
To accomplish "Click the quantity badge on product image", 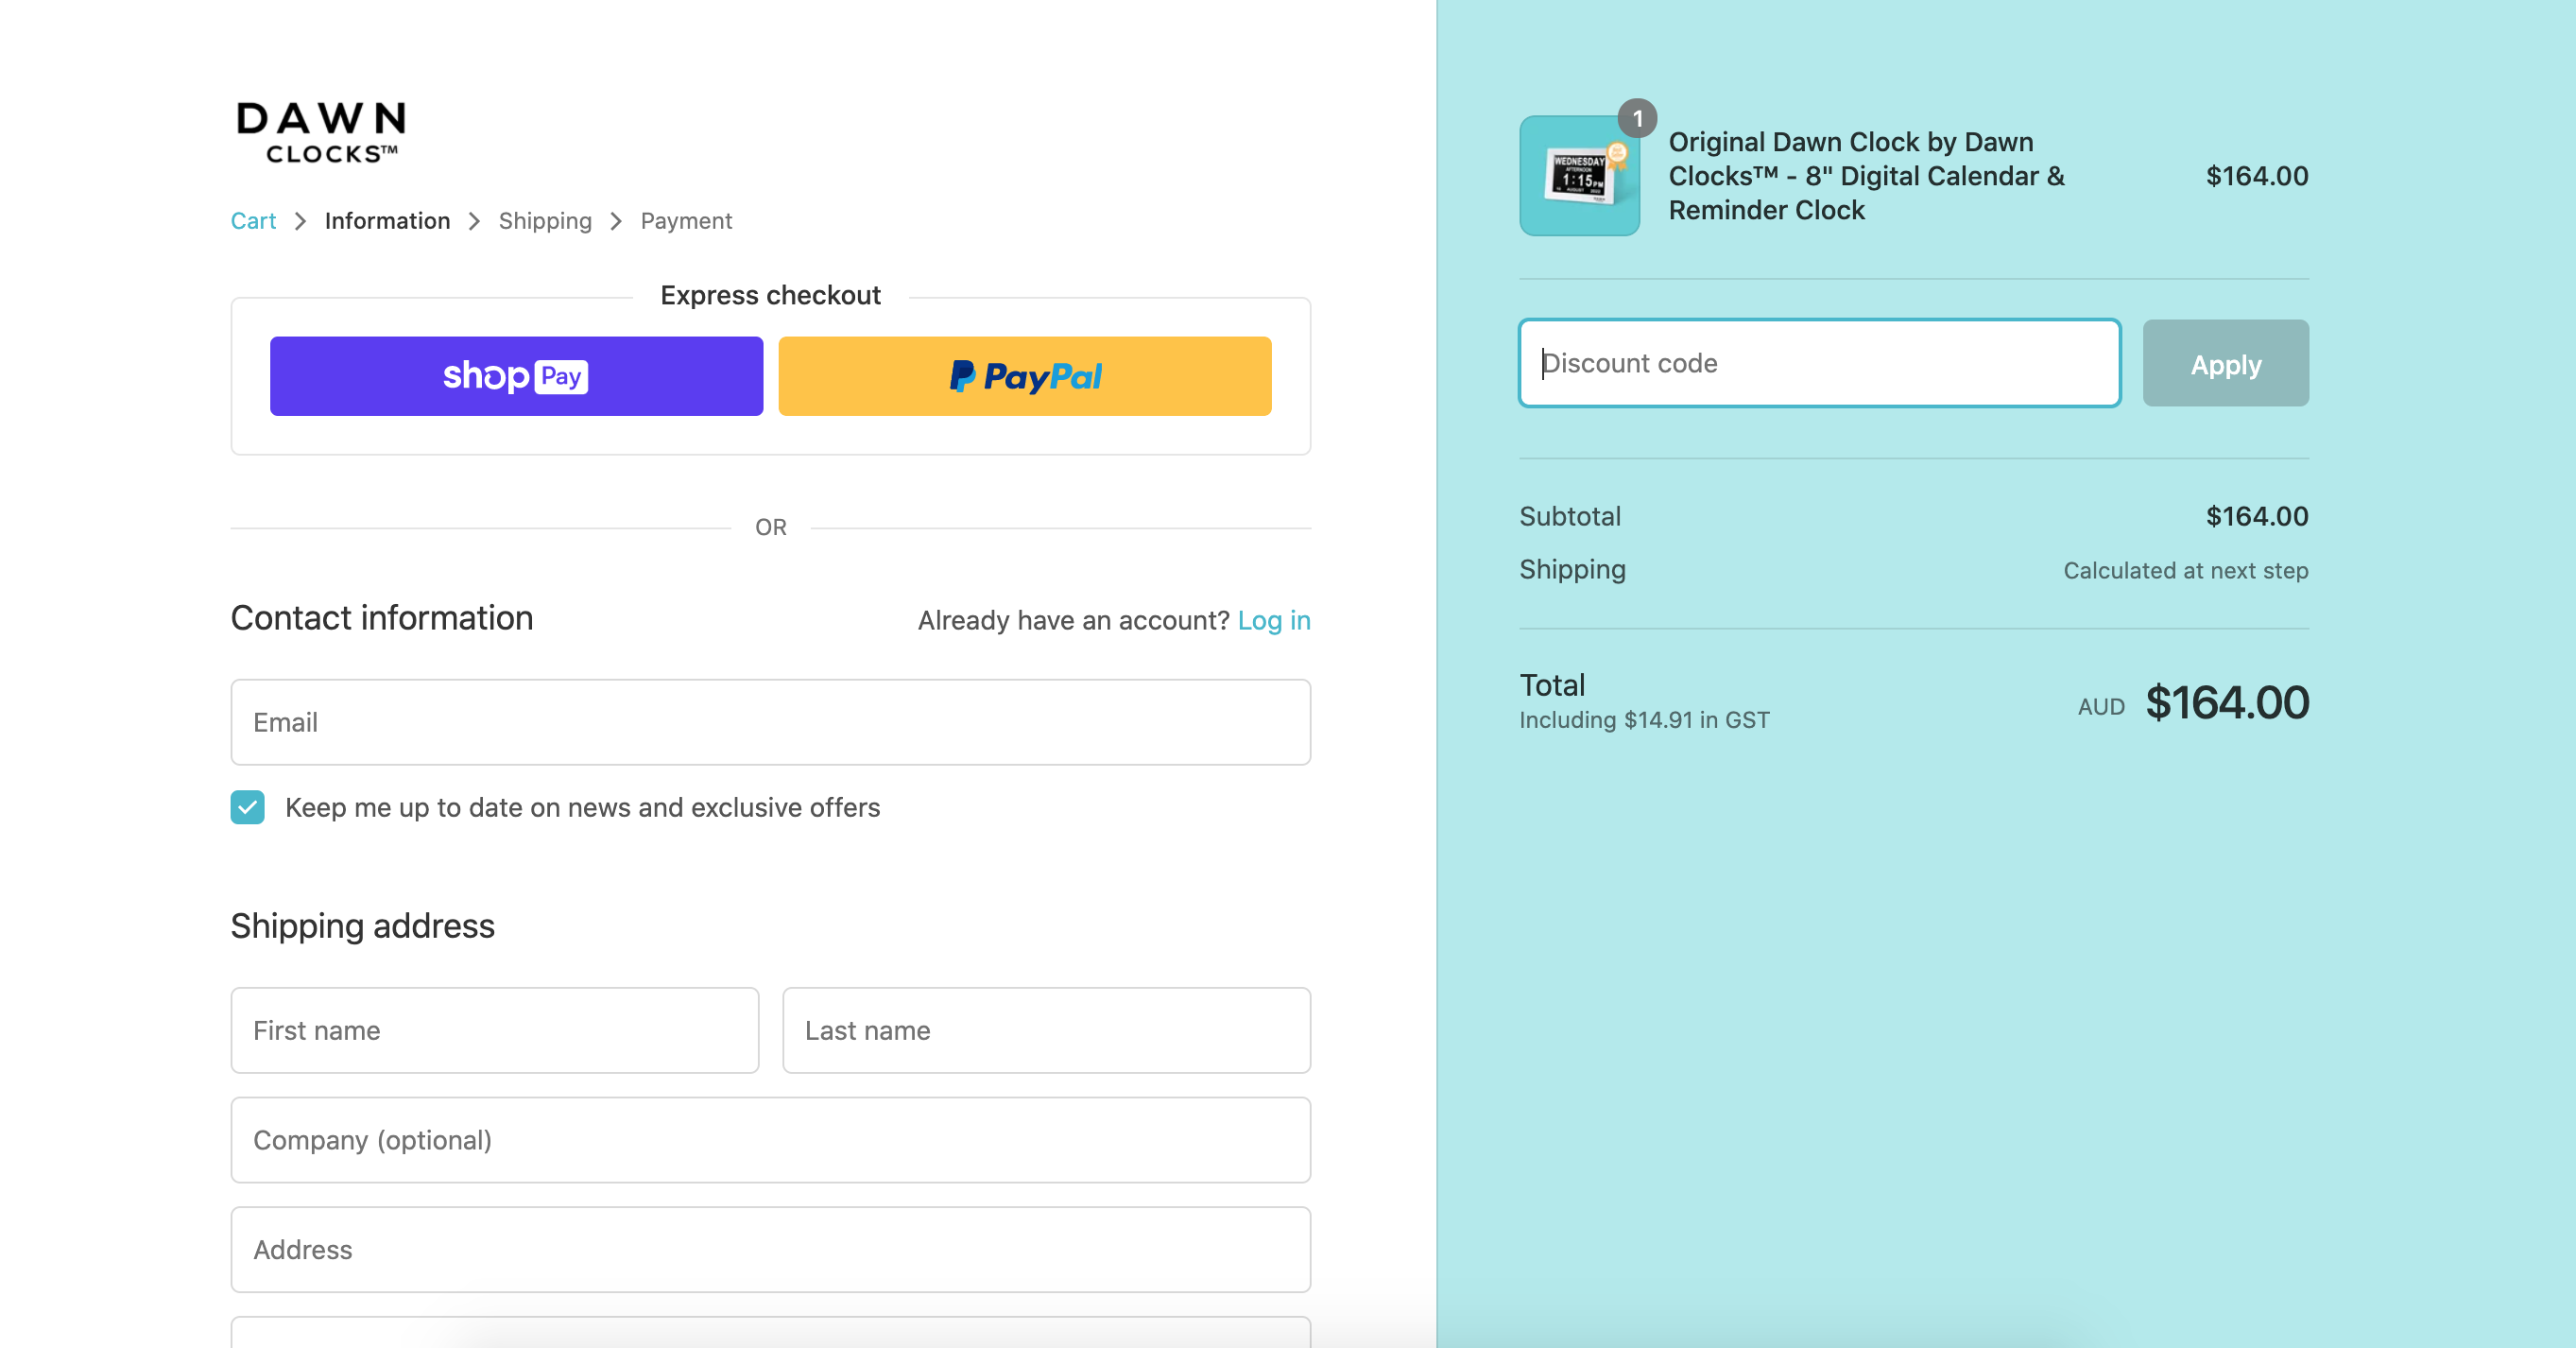I will pyautogui.click(x=1638, y=118).
